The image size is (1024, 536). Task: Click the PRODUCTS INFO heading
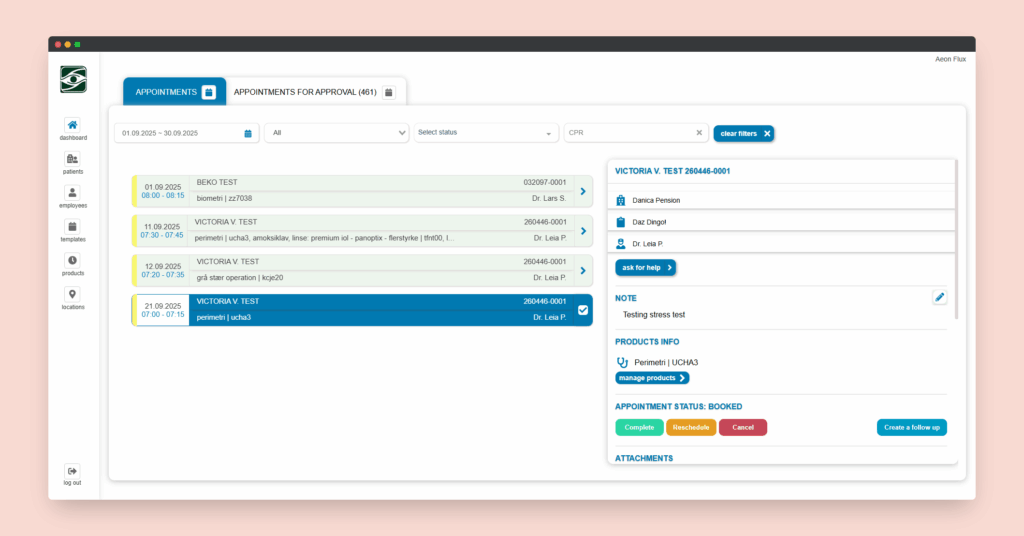pos(647,342)
